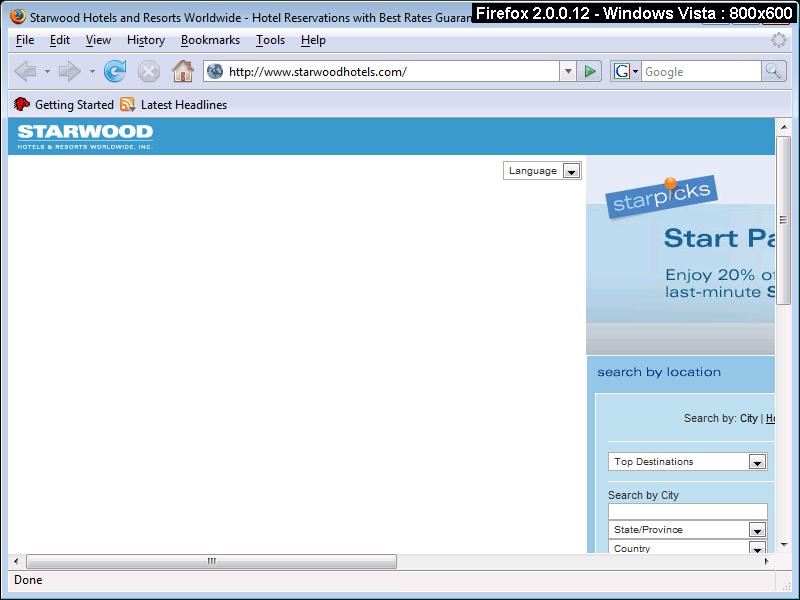Open the Language dropdown

coord(542,171)
